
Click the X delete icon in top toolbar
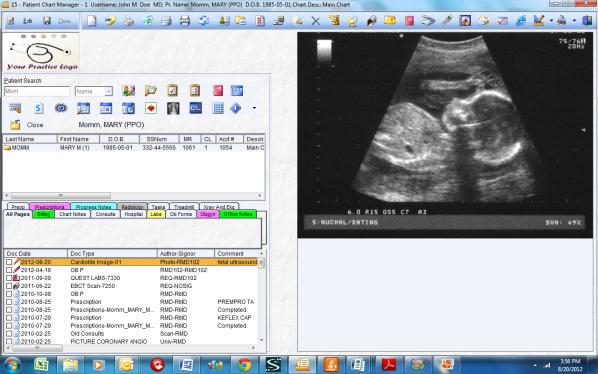pyautogui.click(x=315, y=21)
